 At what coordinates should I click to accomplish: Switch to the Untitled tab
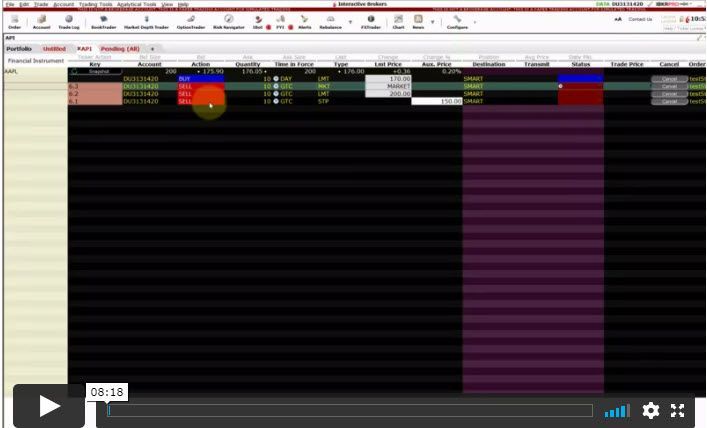coord(54,49)
